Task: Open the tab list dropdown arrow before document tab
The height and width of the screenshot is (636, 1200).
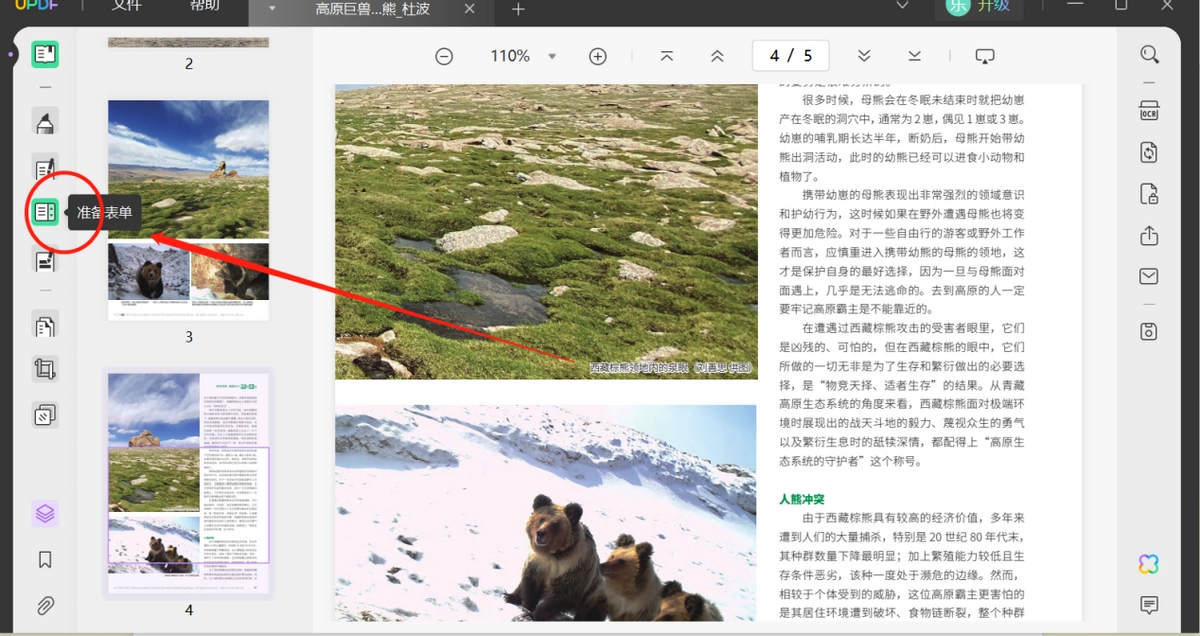Action: [x=273, y=9]
